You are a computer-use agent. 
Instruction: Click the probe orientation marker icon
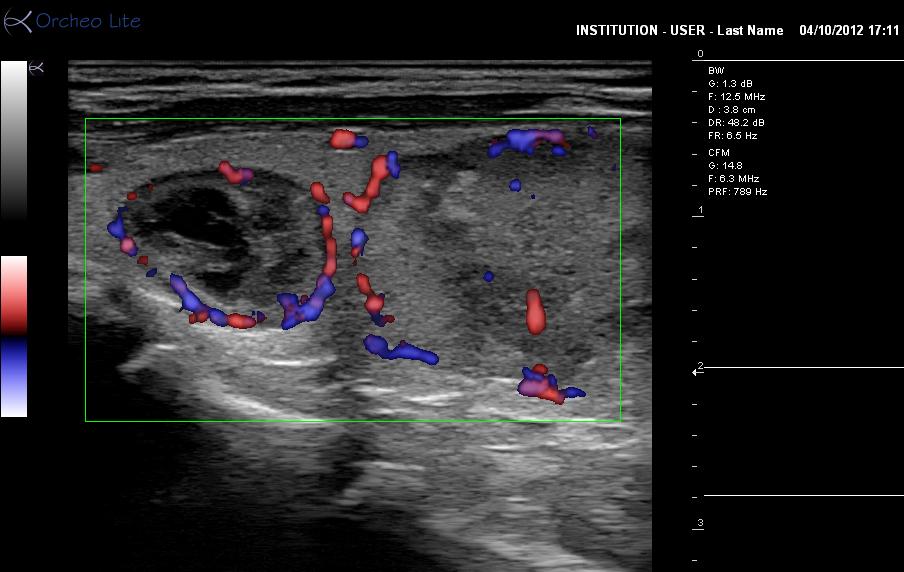point(36,68)
